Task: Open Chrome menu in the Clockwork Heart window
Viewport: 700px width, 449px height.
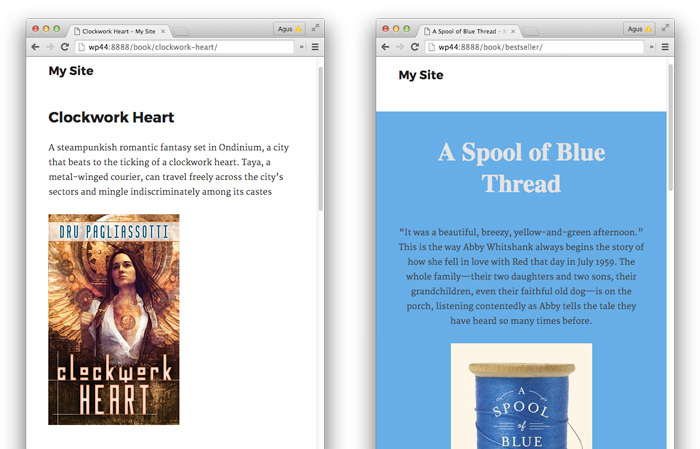Action: click(x=315, y=47)
